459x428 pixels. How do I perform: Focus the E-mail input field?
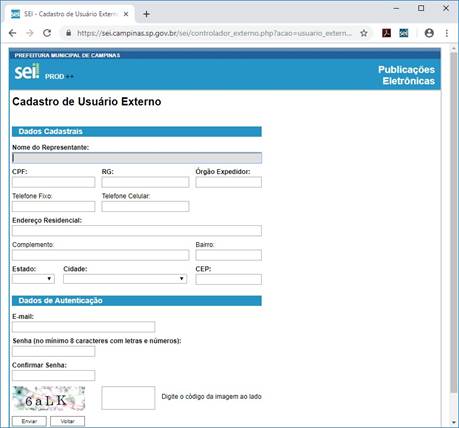84,327
